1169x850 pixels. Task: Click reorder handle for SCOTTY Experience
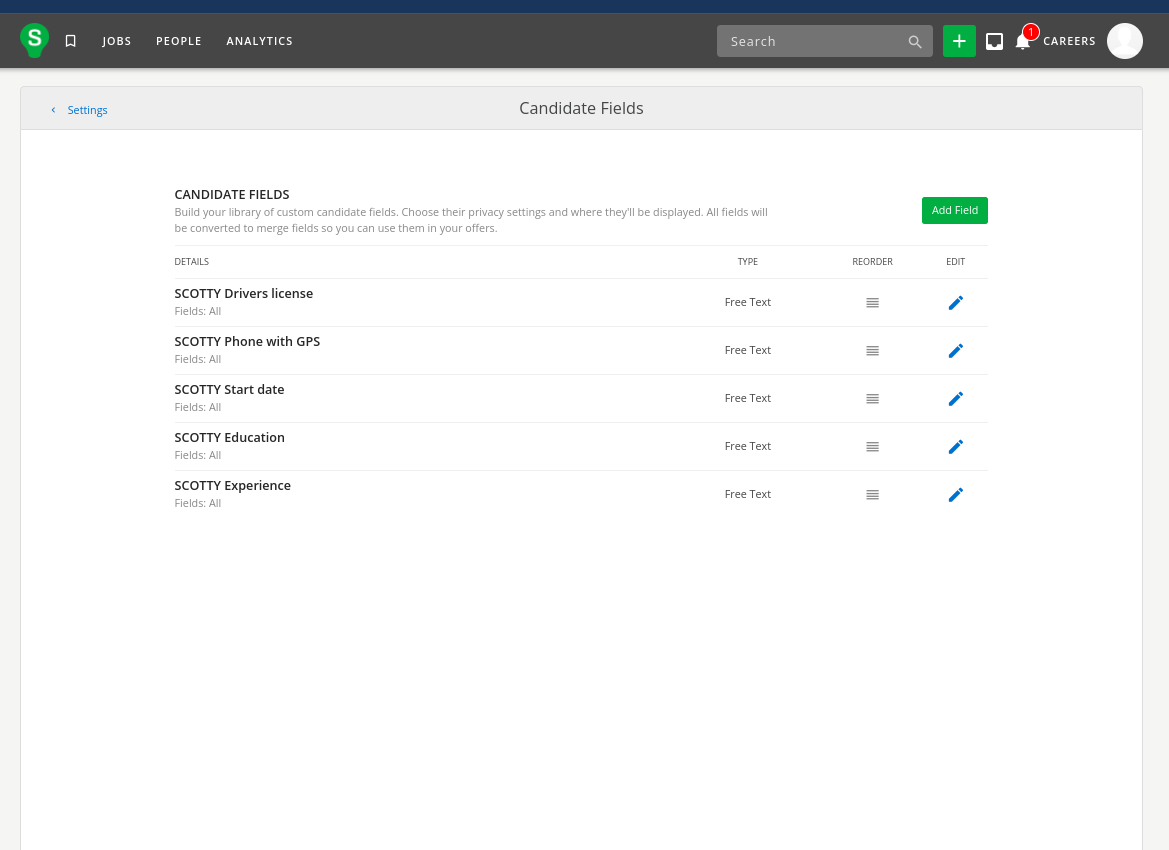872,494
